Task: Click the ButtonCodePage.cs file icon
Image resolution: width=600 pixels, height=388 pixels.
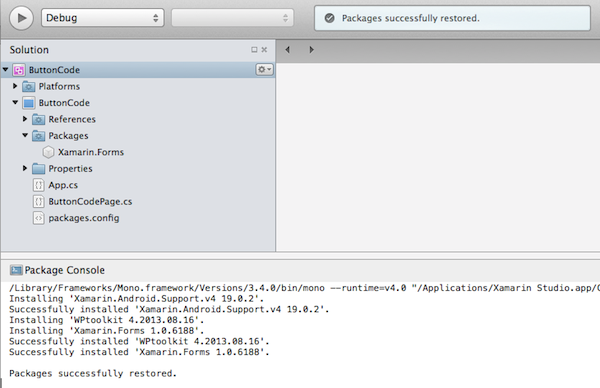Action: 38,202
